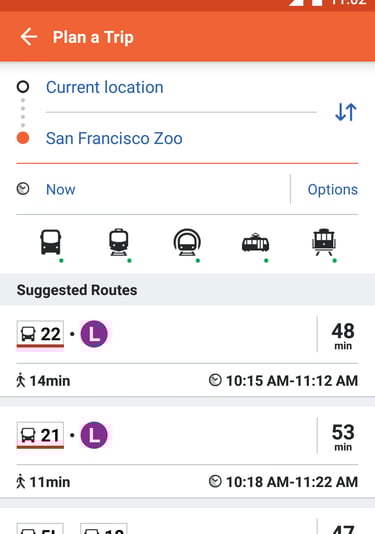375x534 pixels.
Task: Toggle the subway tunnel mode filter
Action: (x=187, y=242)
